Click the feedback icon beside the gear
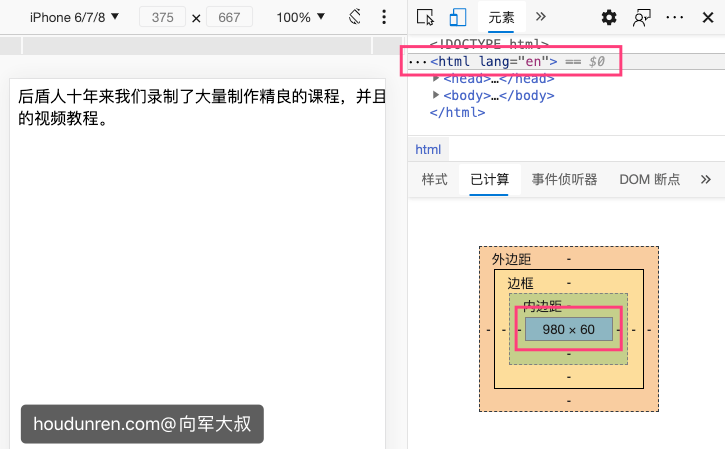The width and height of the screenshot is (725, 449). (x=641, y=17)
